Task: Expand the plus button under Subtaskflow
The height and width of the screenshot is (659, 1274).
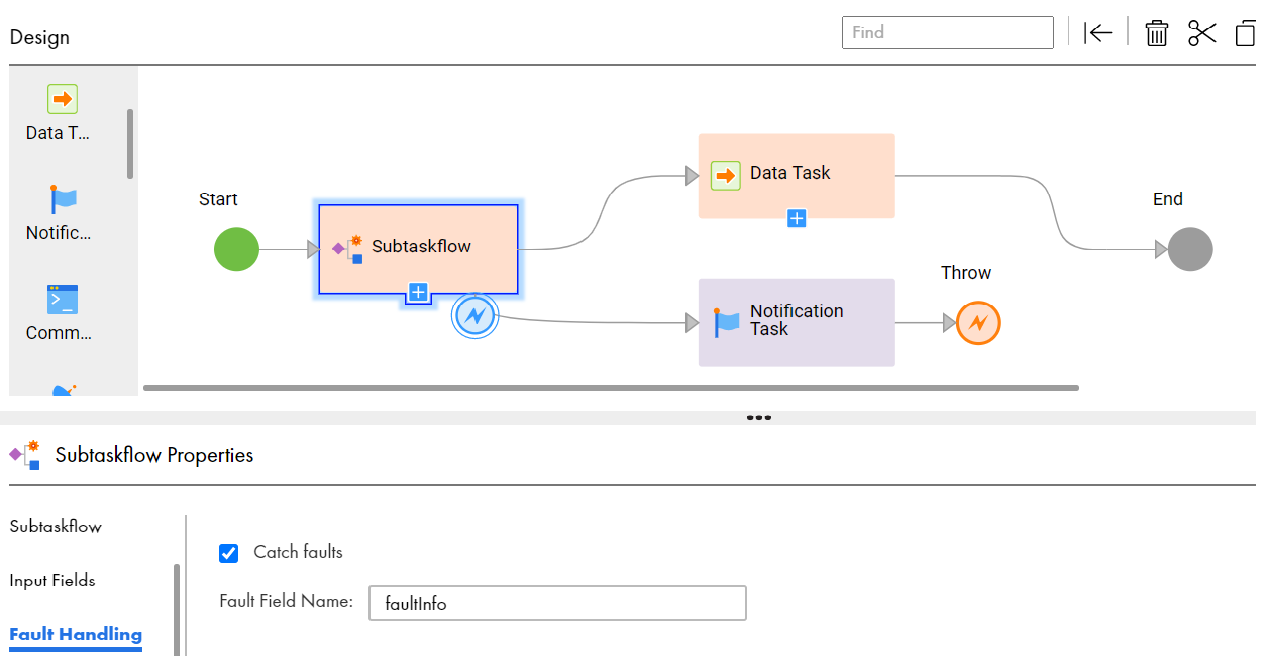Action: pos(418,293)
